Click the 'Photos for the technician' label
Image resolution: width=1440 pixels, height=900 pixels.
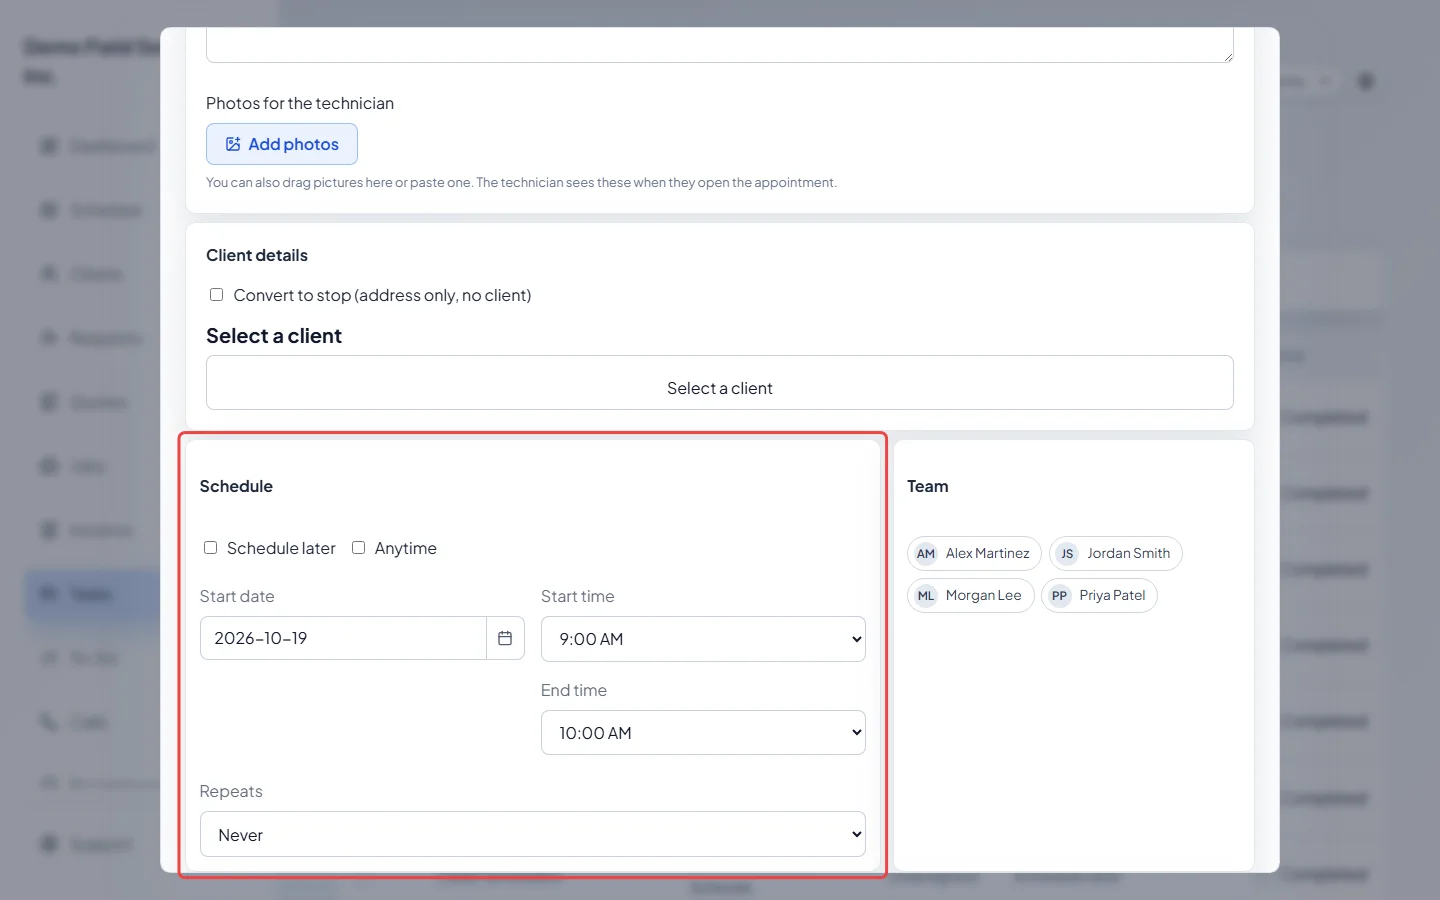pos(300,103)
